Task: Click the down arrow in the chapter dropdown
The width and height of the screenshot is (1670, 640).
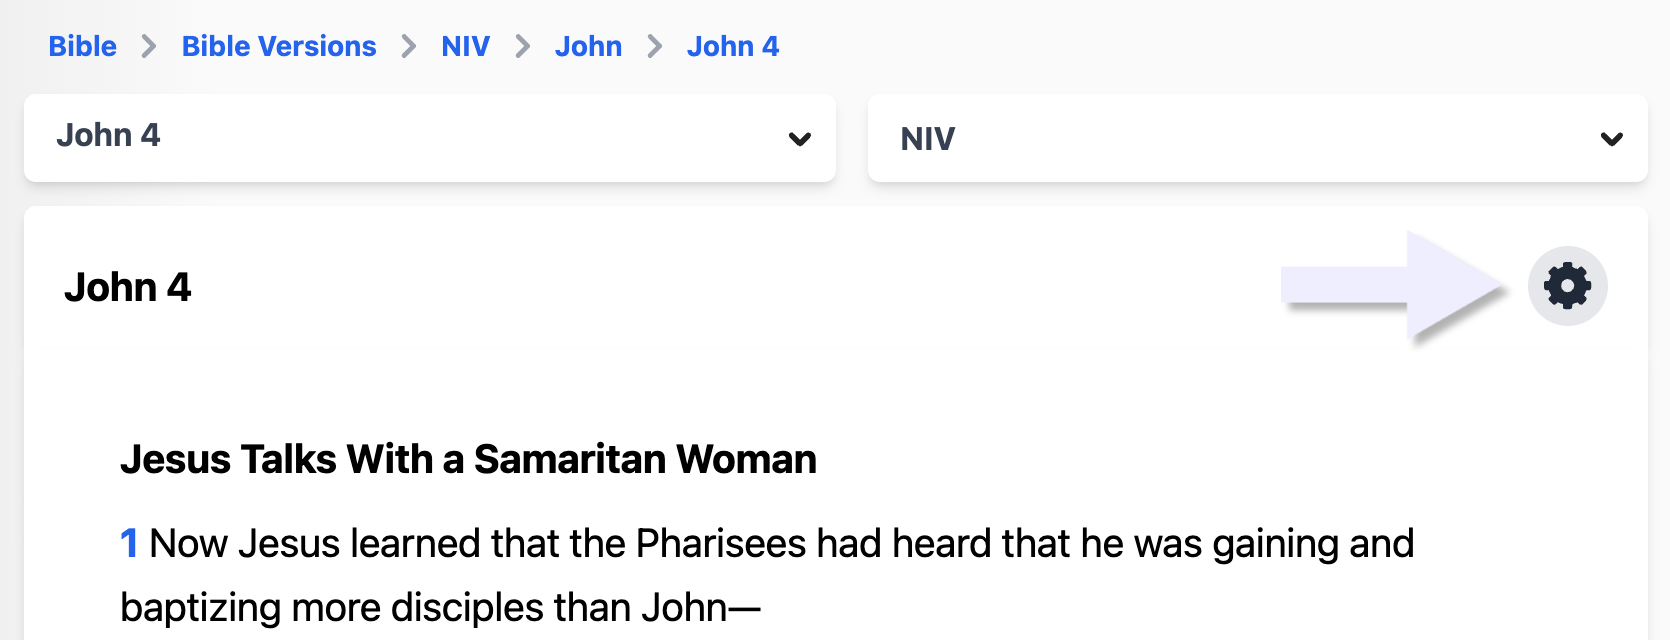Action: [x=800, y=139]
